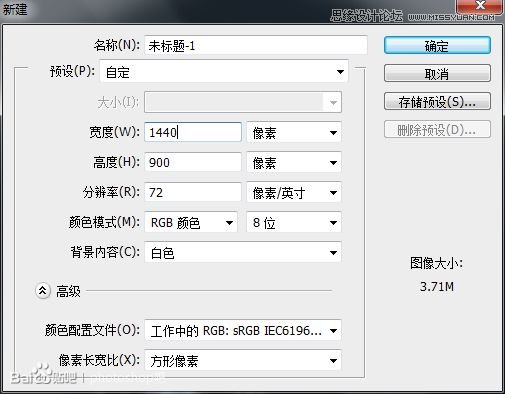Open the bit depth dropdown showing 8 位
The height and width of the screenshot is (394, 505).
coord(294,222)
